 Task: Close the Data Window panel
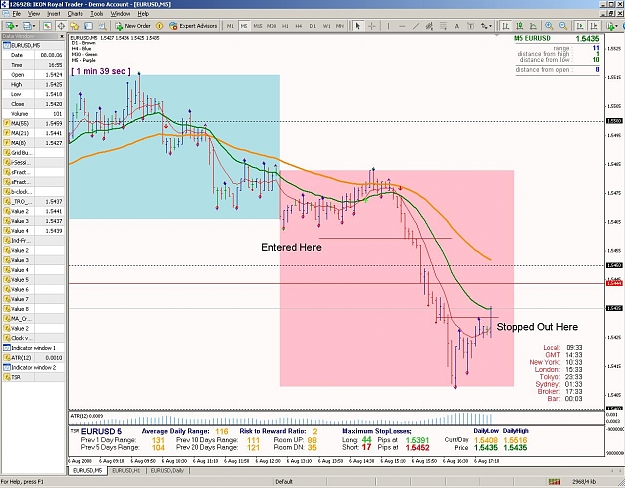coord(62,36)
